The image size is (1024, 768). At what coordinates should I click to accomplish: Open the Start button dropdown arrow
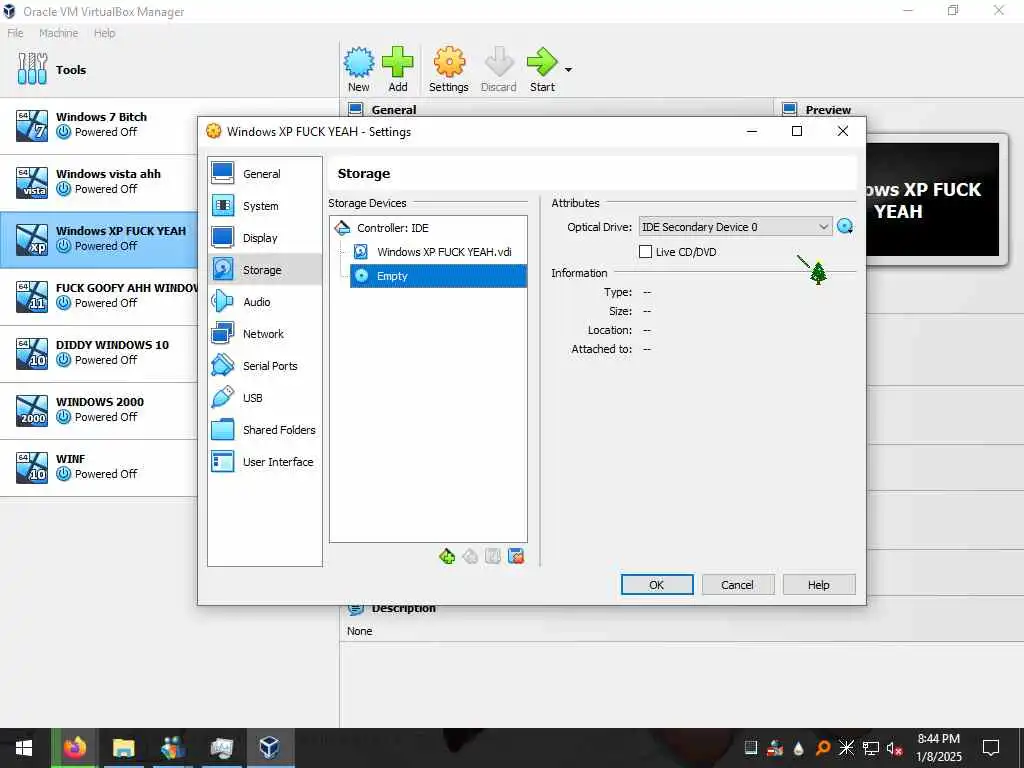568,69
